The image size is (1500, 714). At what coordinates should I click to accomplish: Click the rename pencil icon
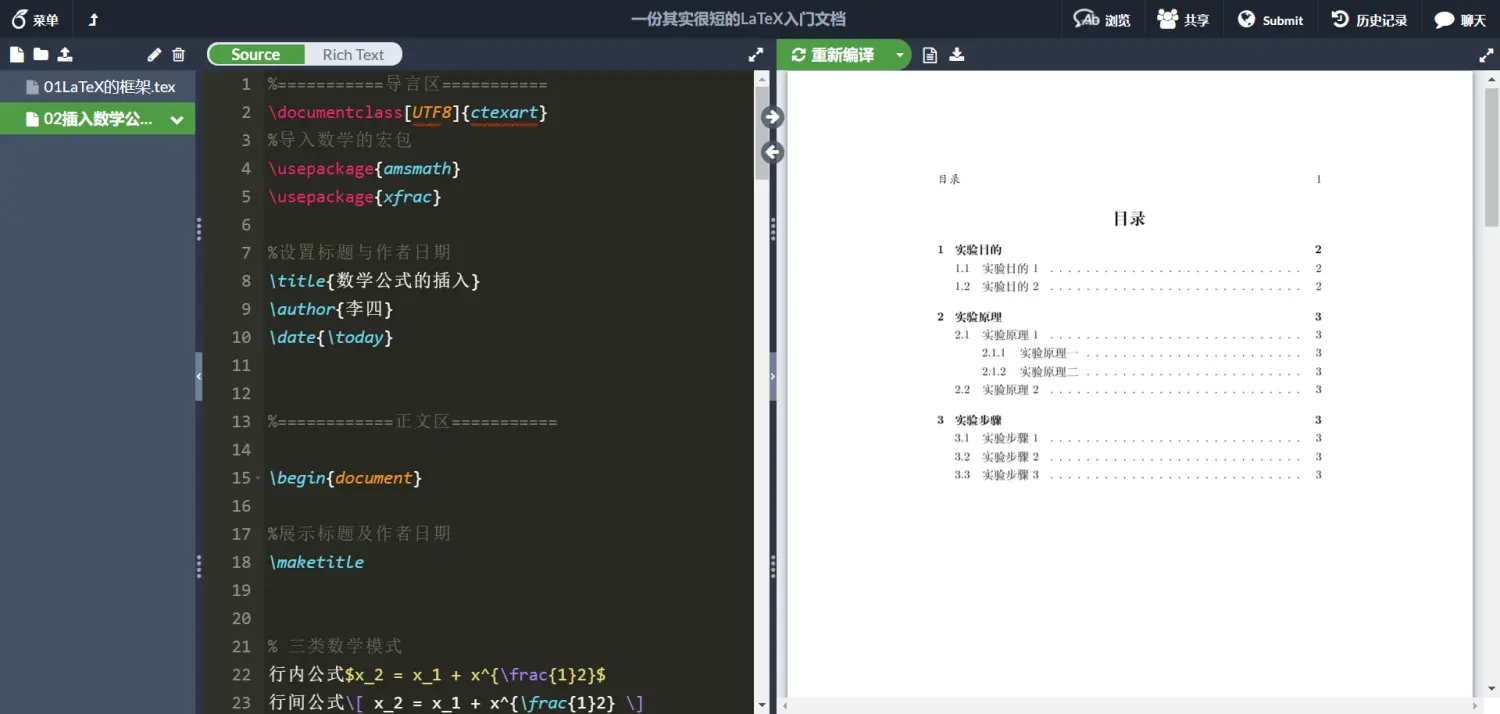[x=154, y=55]
